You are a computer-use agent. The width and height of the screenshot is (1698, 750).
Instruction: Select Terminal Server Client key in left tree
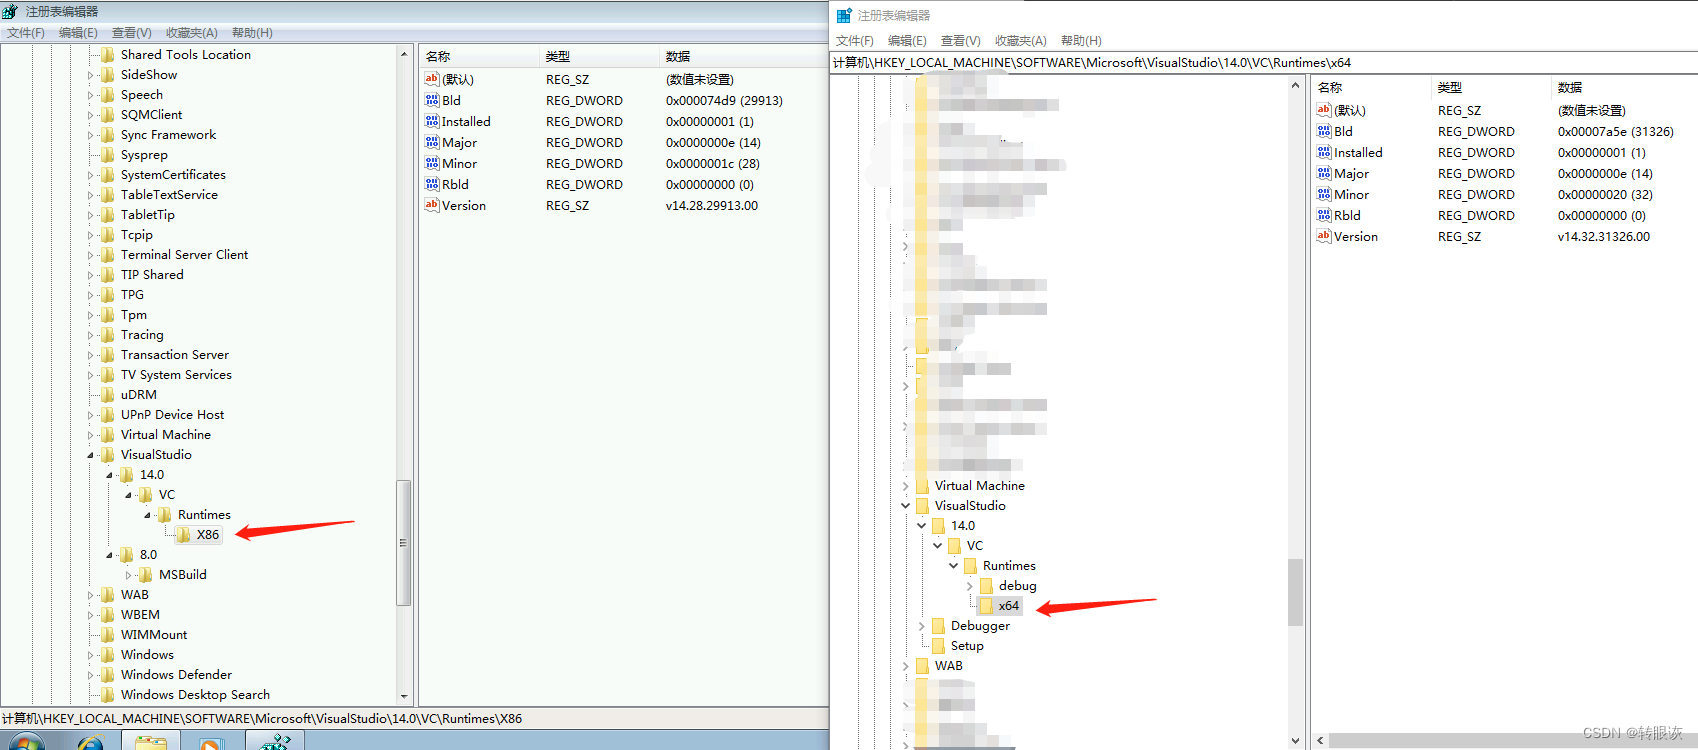184,255
